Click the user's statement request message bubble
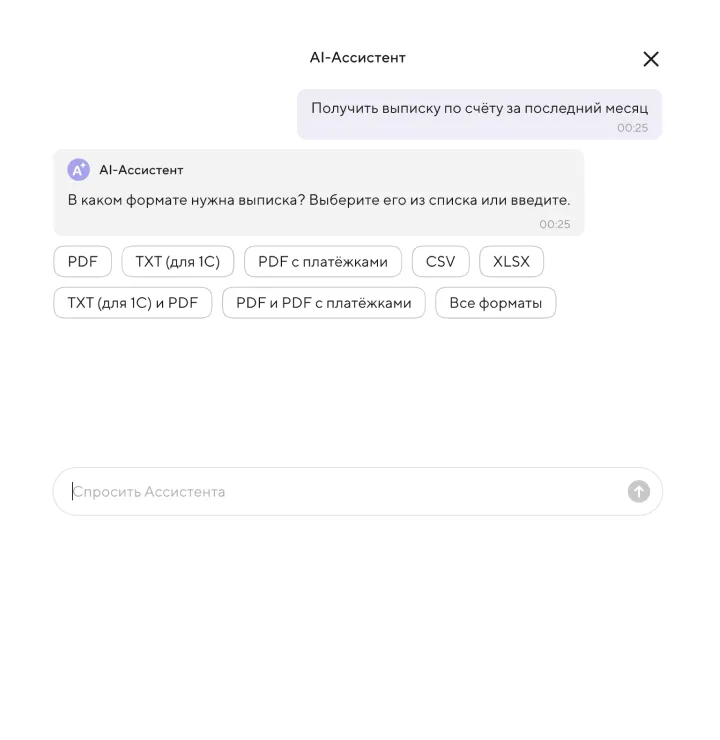 pos(479,108)
